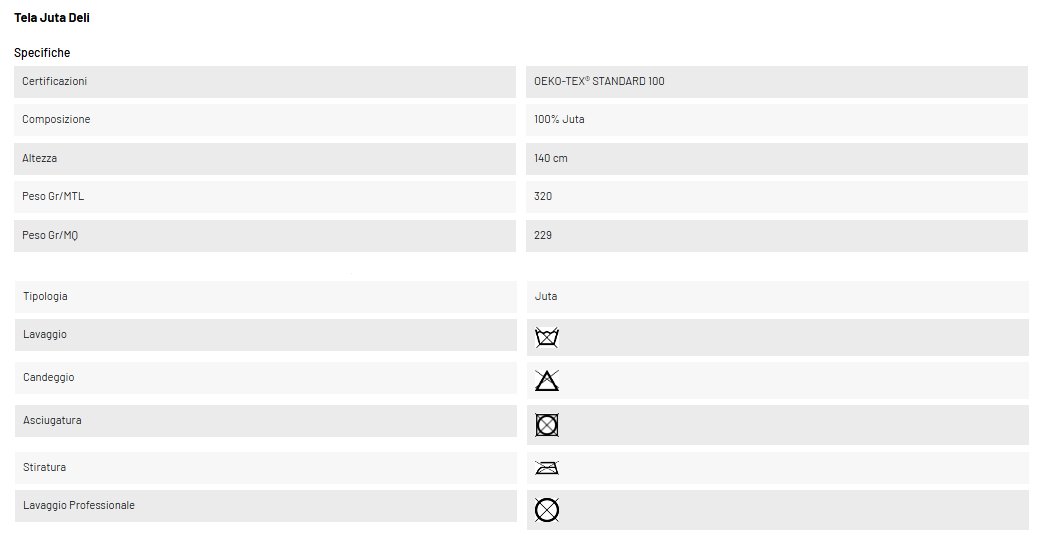This screenshot has width=1054, height=548.
Task: Select the Peso Gr/MTL label
Action: coord(53,196)
